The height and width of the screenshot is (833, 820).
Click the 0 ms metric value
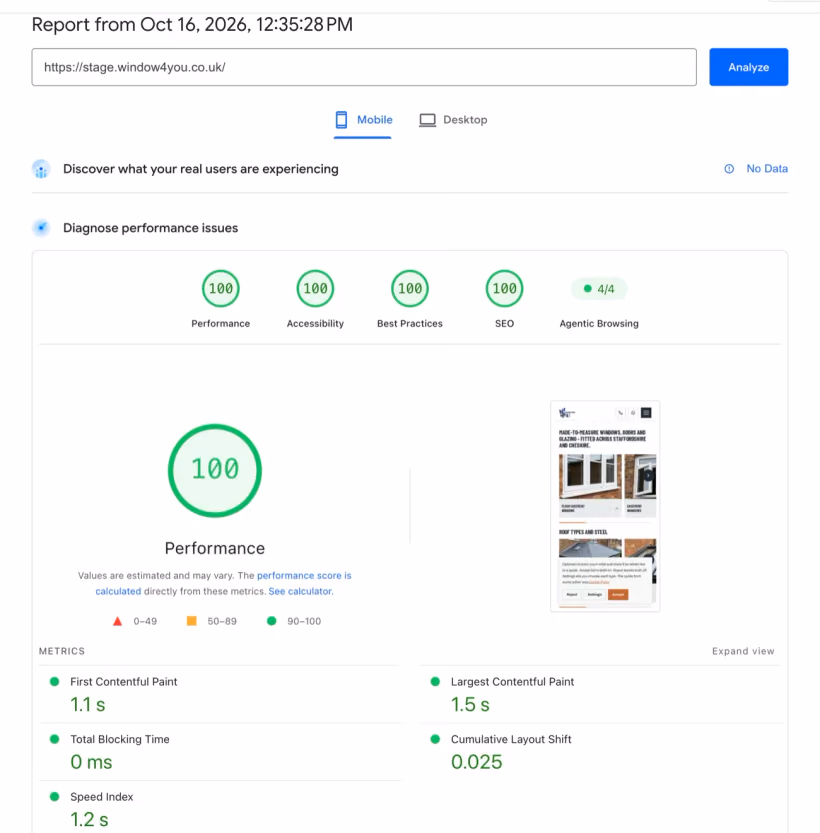(x=91, y=762)
